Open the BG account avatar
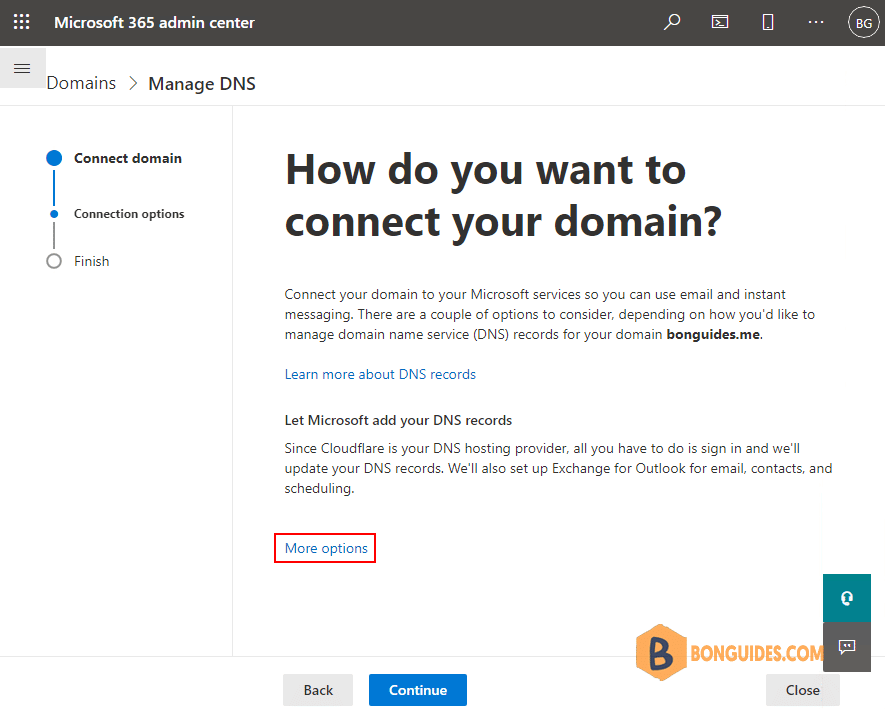This screenshot has width=885, height=718. click(x=864, y=23)
